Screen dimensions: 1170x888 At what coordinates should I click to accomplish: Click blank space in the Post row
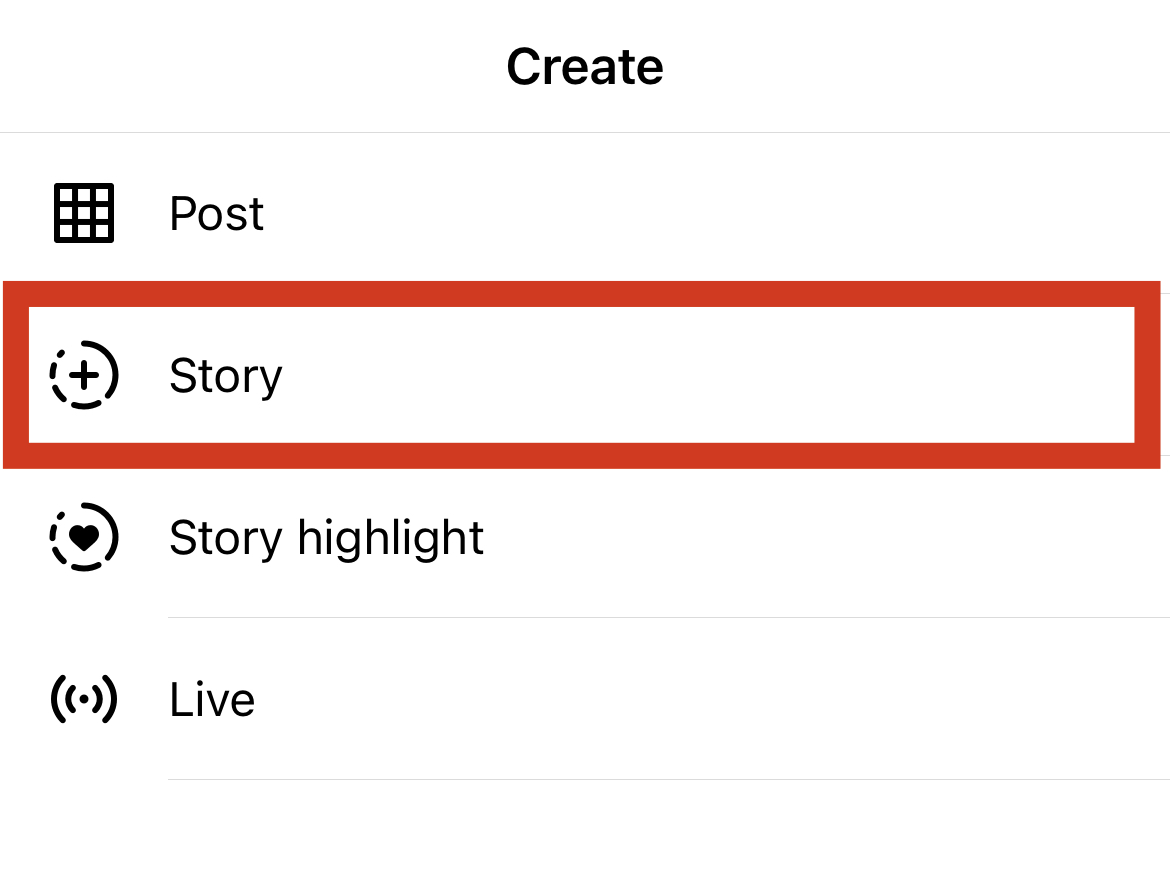pos(709,213)
